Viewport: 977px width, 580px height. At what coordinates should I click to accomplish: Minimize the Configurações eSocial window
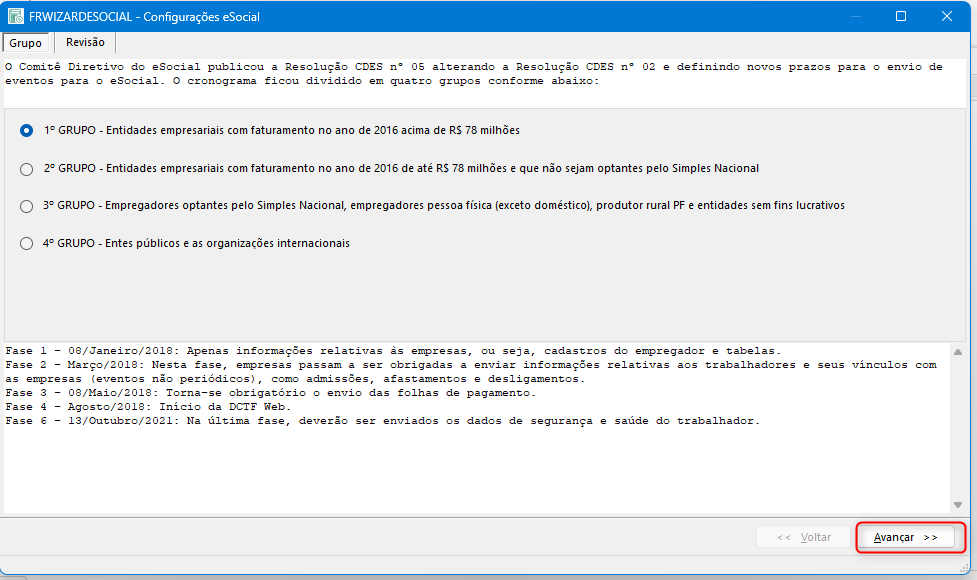(854, 17)
